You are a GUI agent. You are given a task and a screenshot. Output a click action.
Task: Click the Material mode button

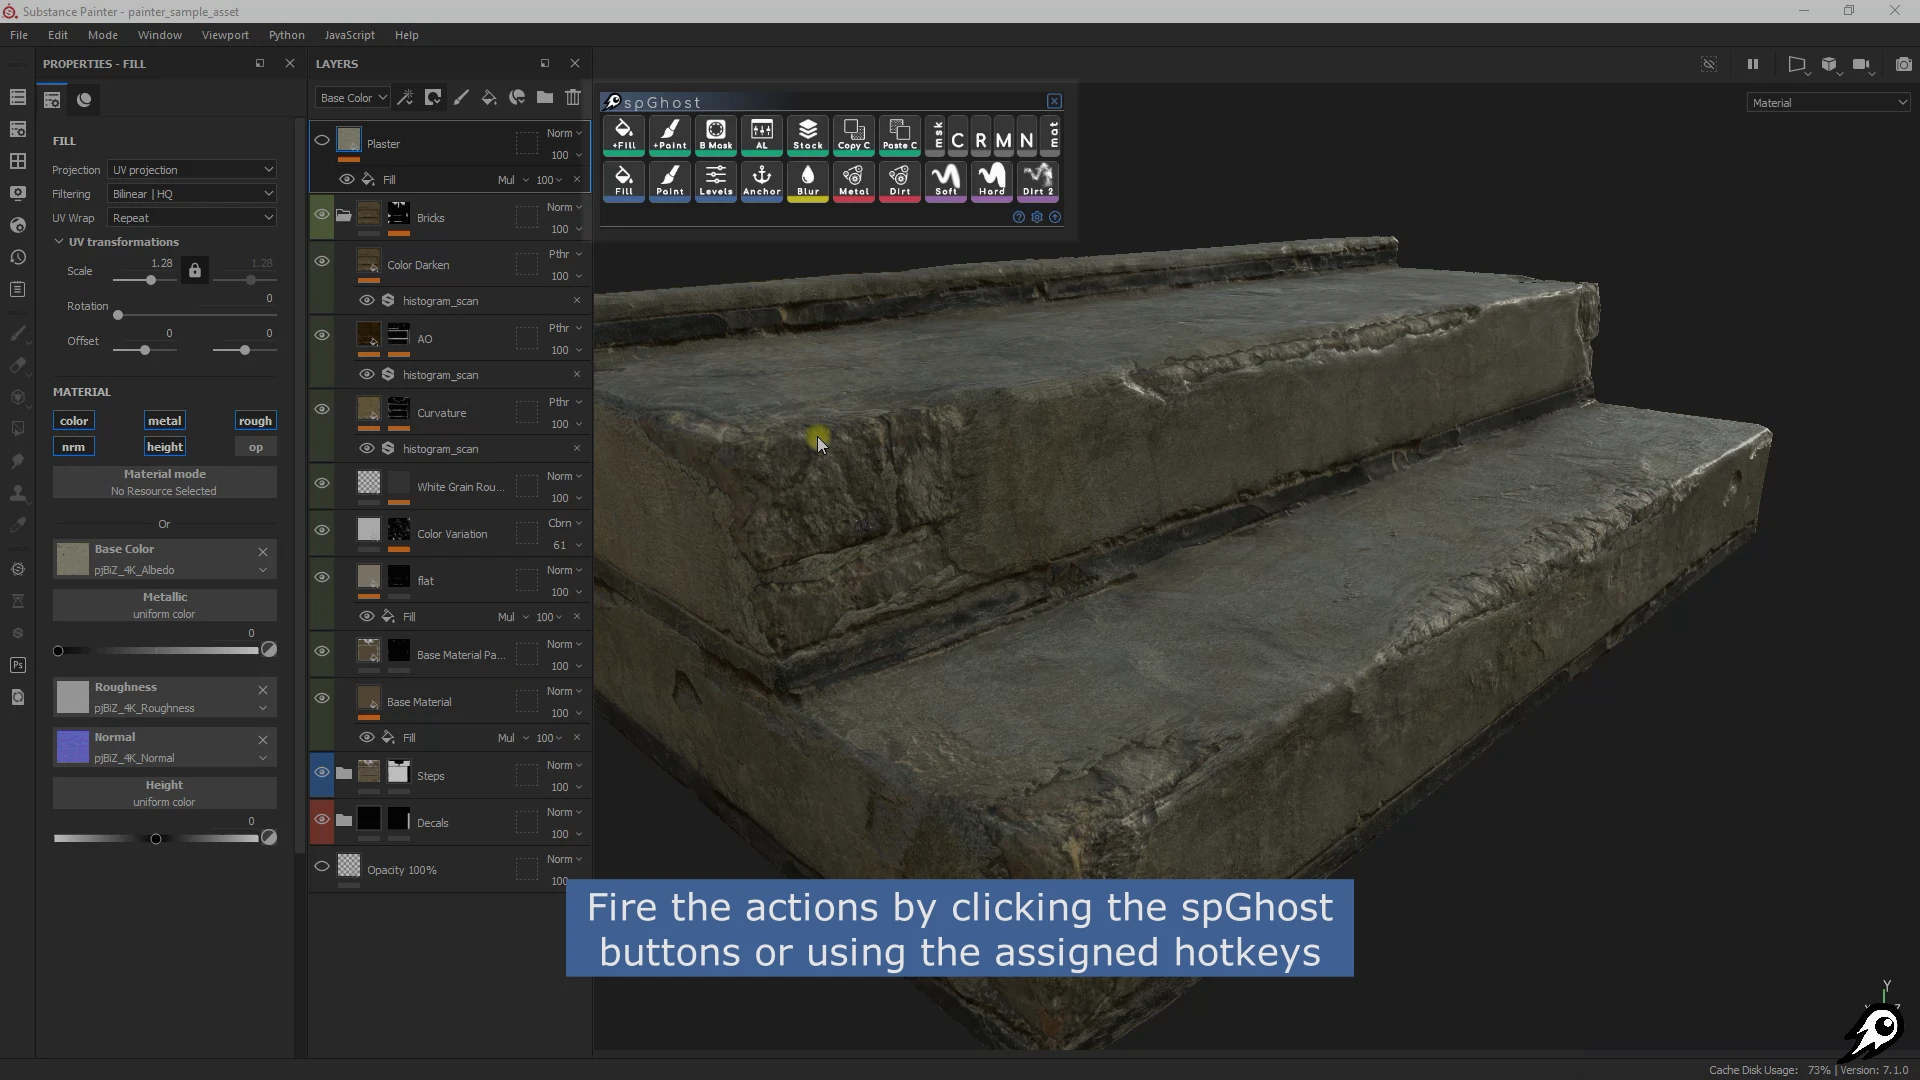164,482
